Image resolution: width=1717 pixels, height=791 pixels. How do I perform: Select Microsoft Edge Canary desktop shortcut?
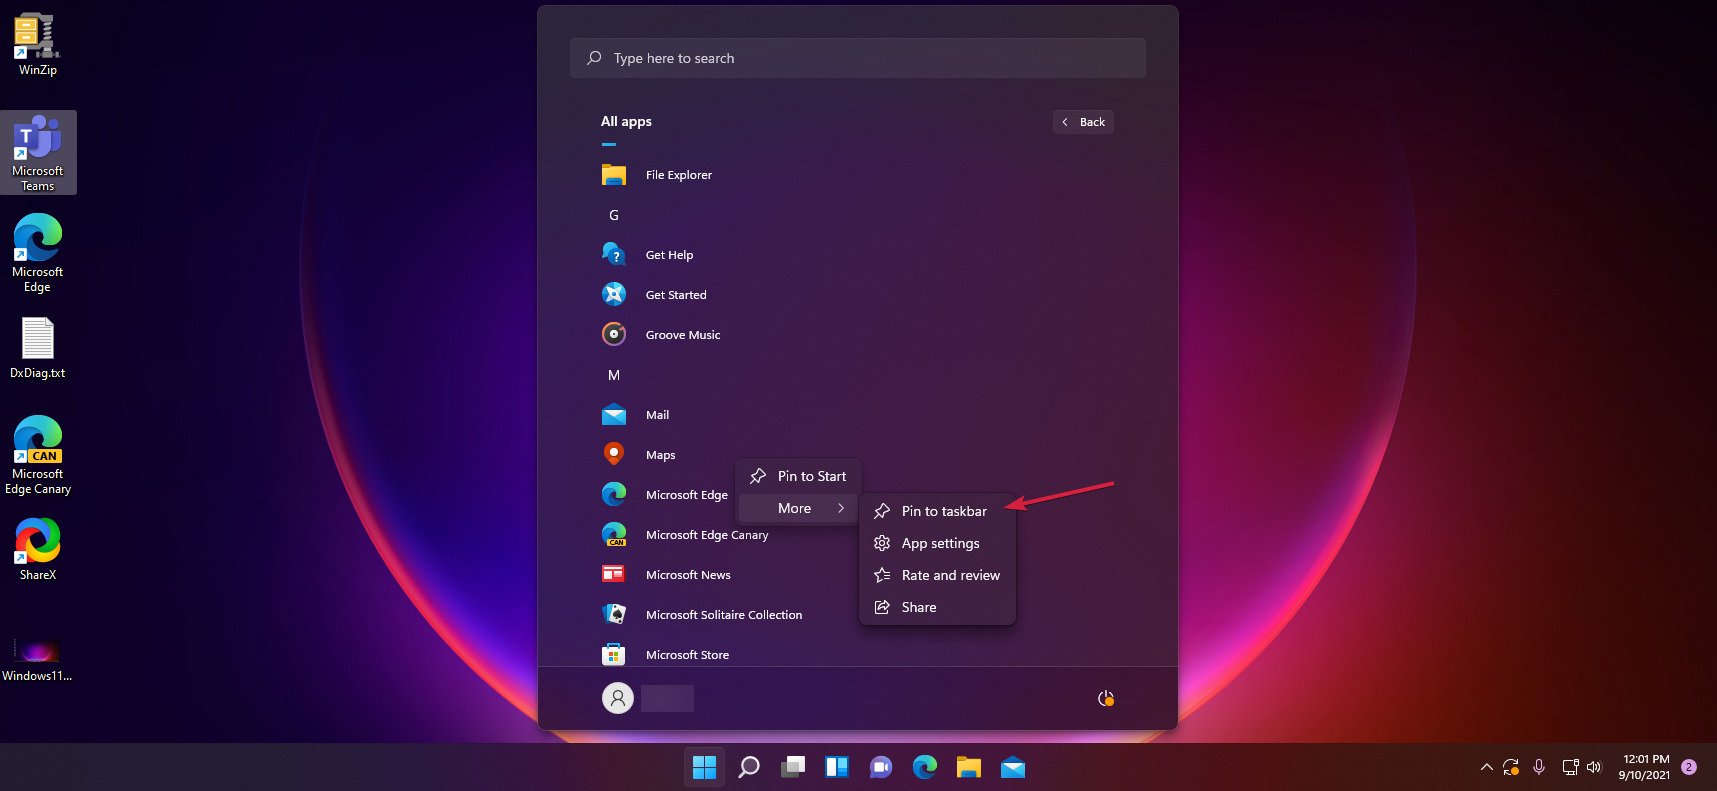pos(38,455)
